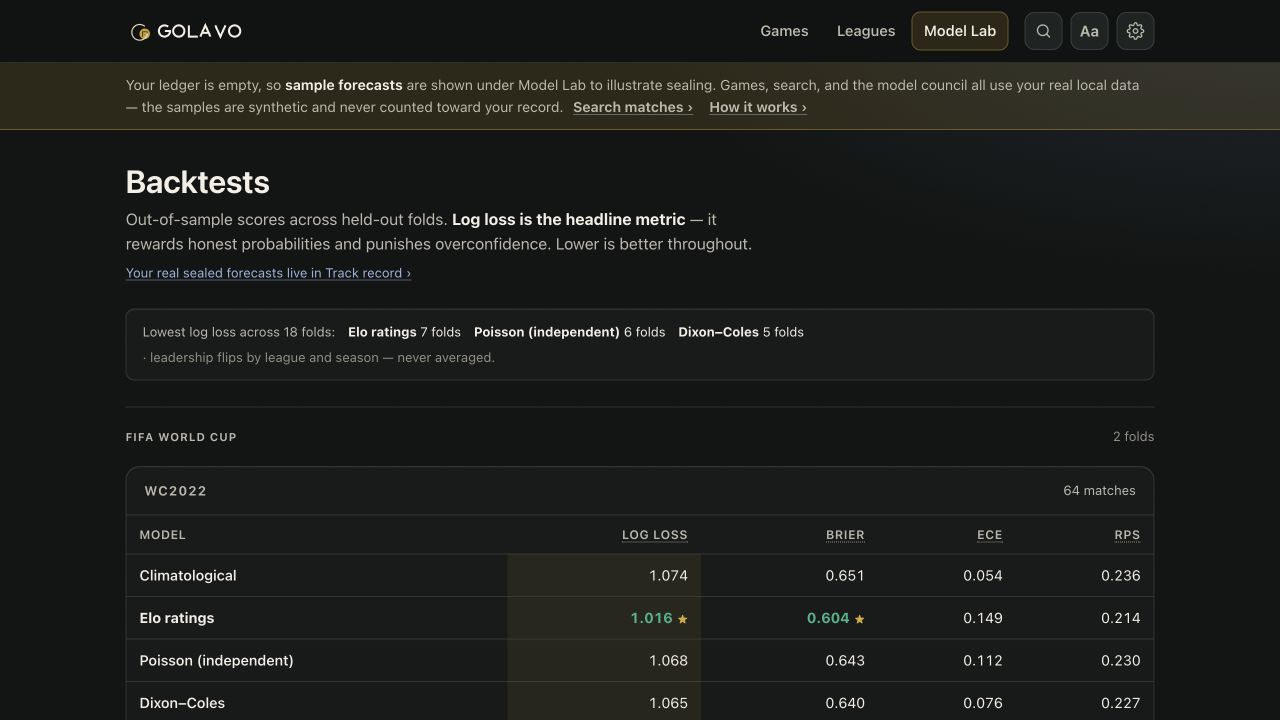
Task: Click Climatological log loss value 1.074
Action: (x=668, y=576)
